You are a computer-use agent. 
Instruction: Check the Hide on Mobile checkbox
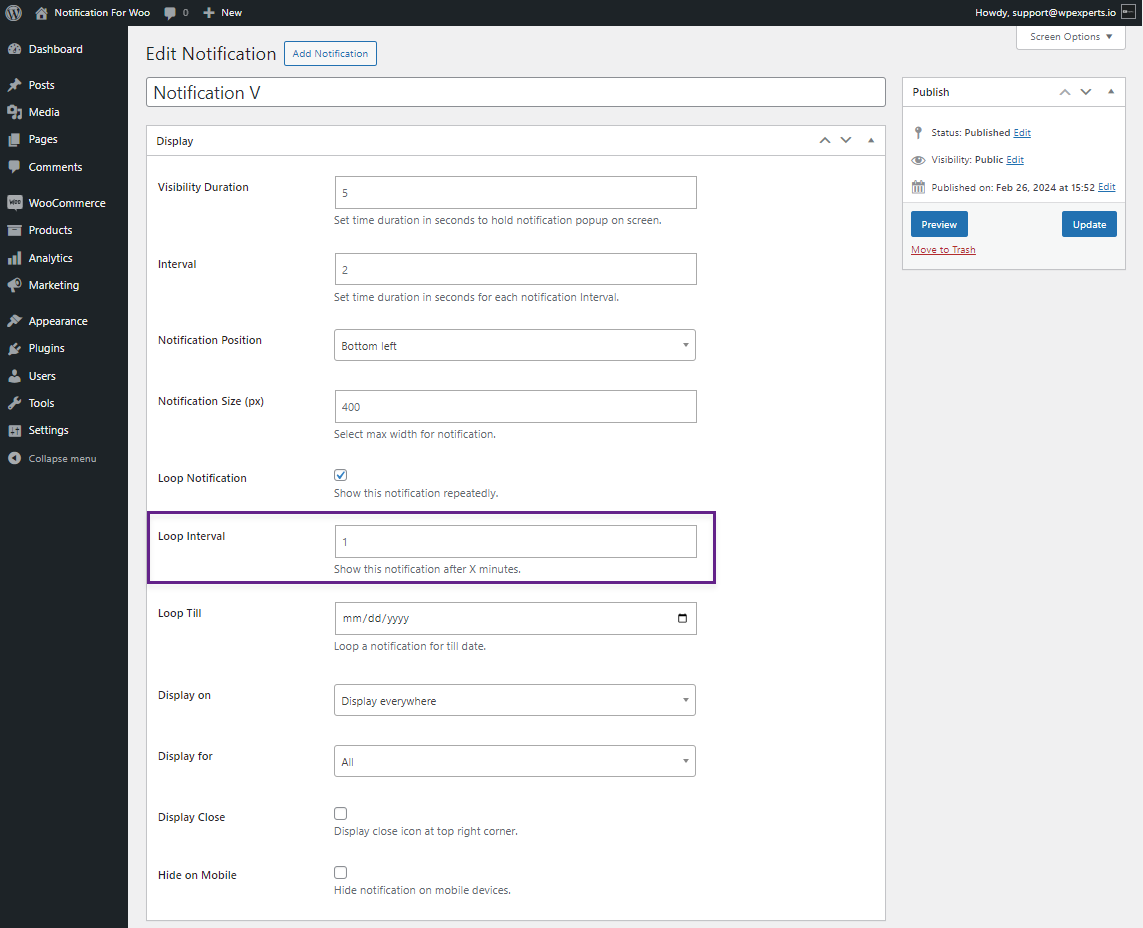[340, 873]
